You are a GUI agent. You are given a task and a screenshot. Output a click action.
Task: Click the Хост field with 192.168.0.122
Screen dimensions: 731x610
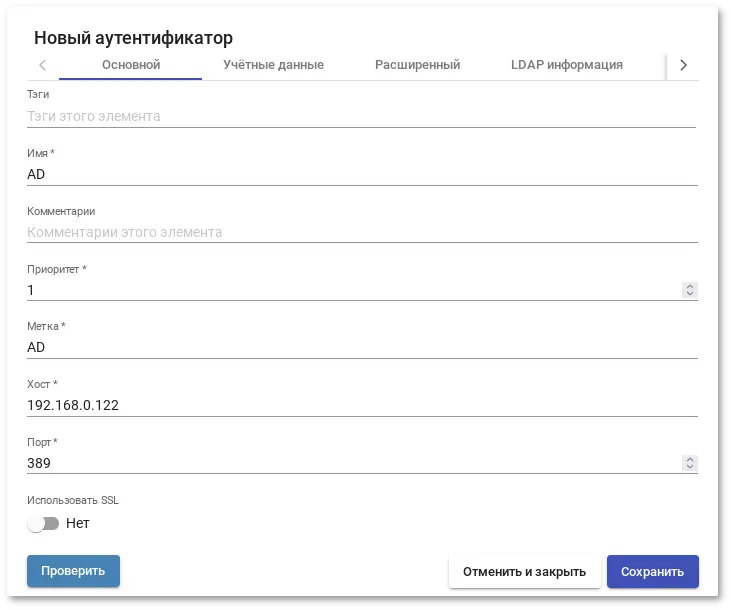(361, 405)
